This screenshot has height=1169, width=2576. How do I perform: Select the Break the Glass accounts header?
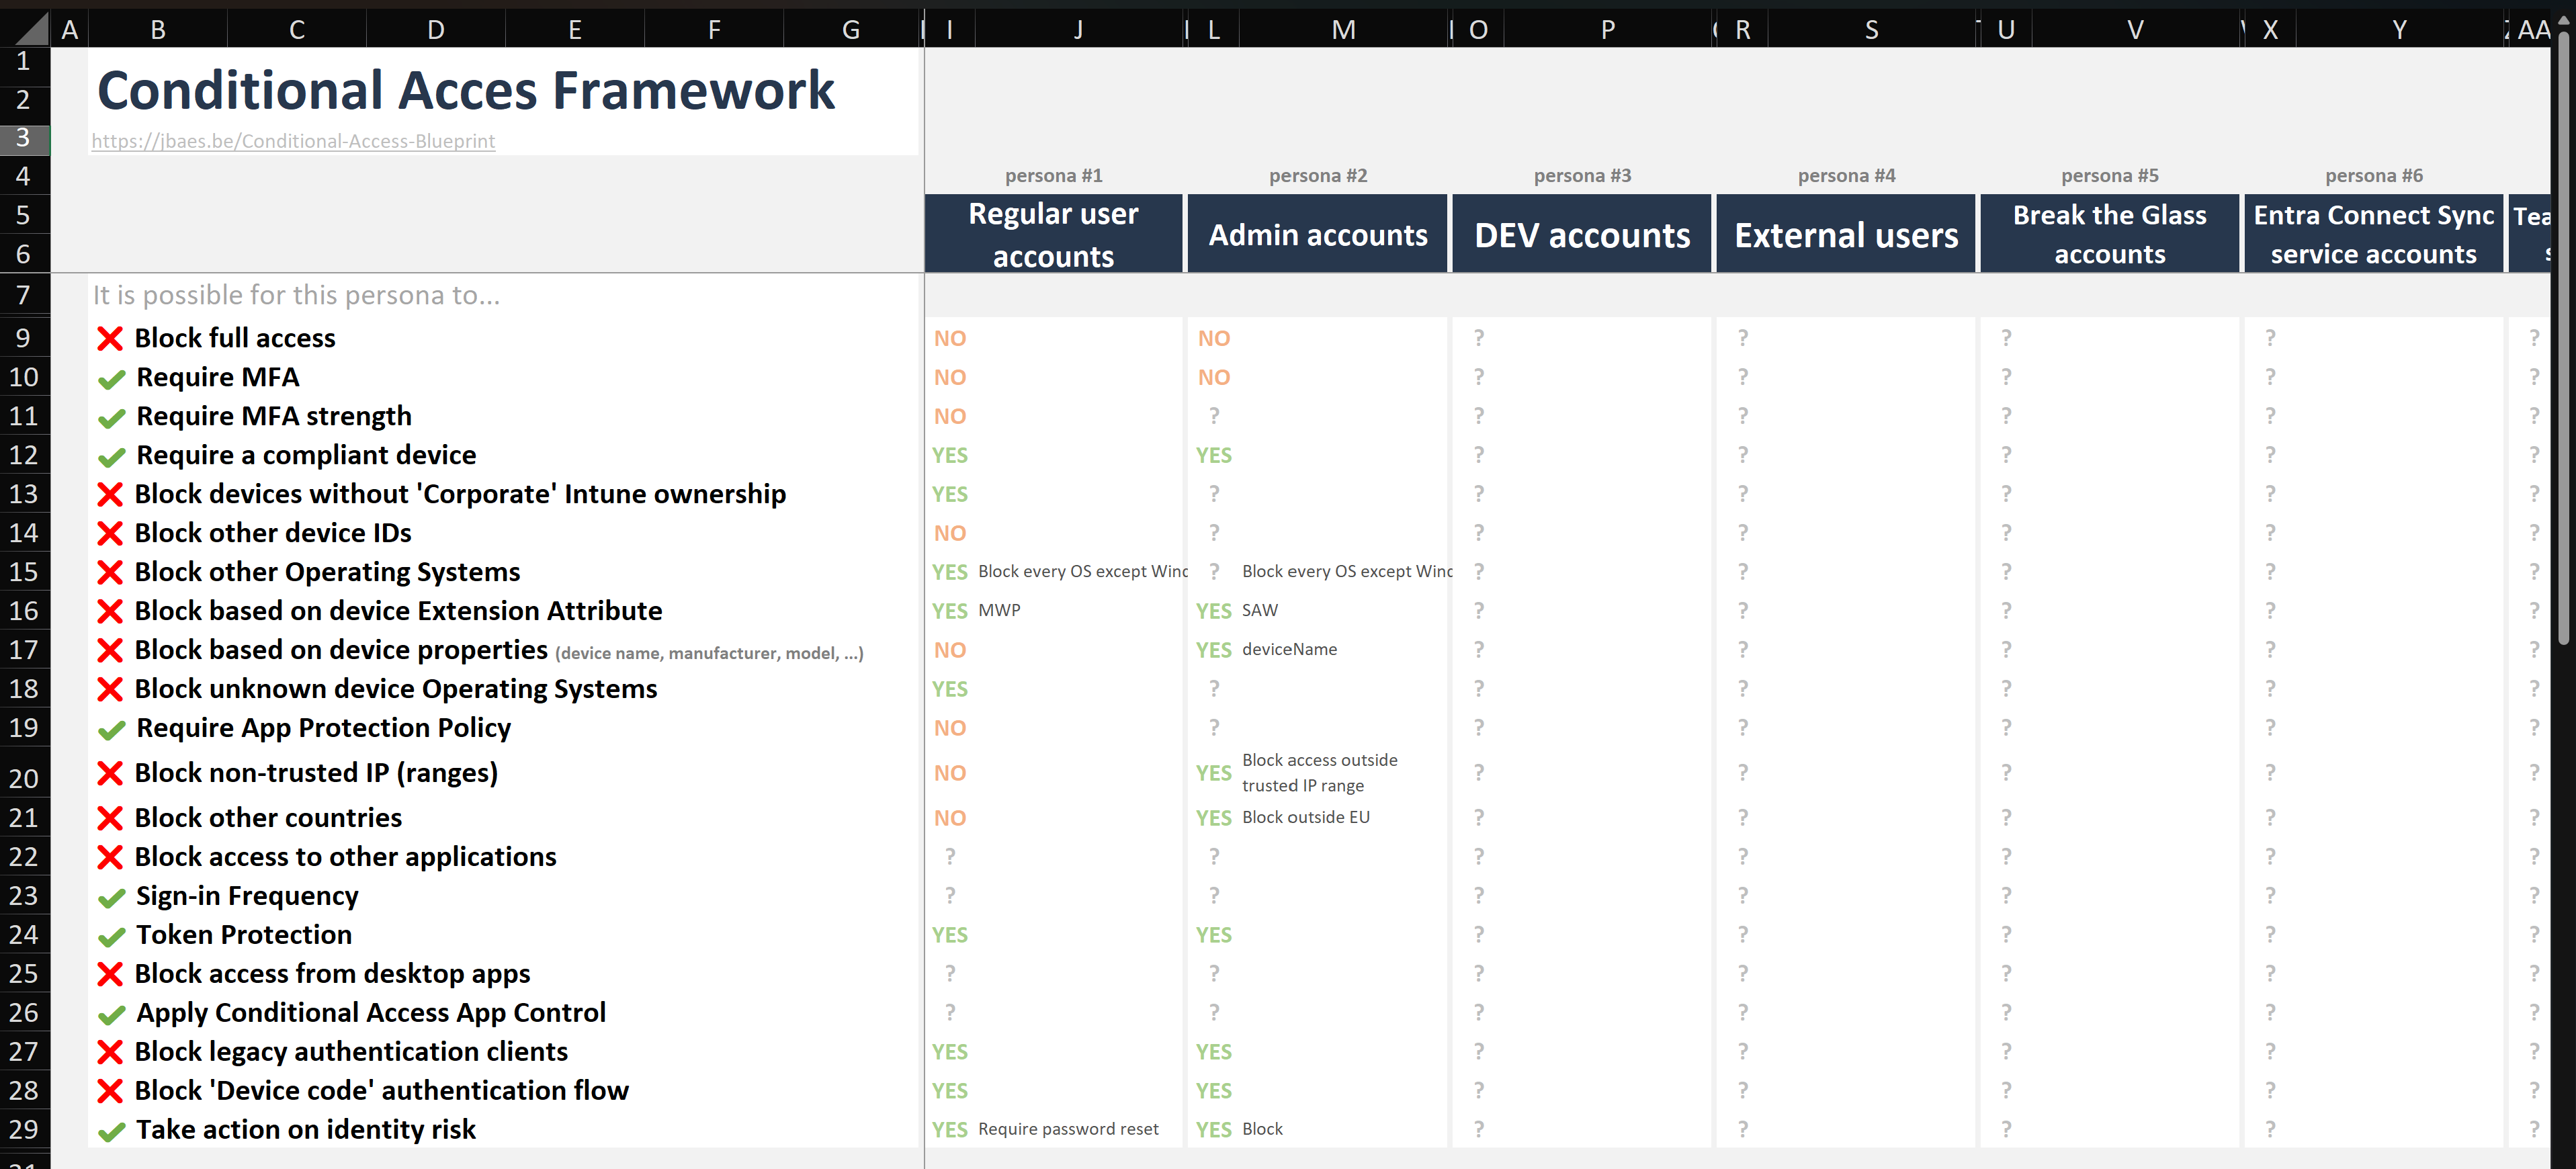[2109, 234]
